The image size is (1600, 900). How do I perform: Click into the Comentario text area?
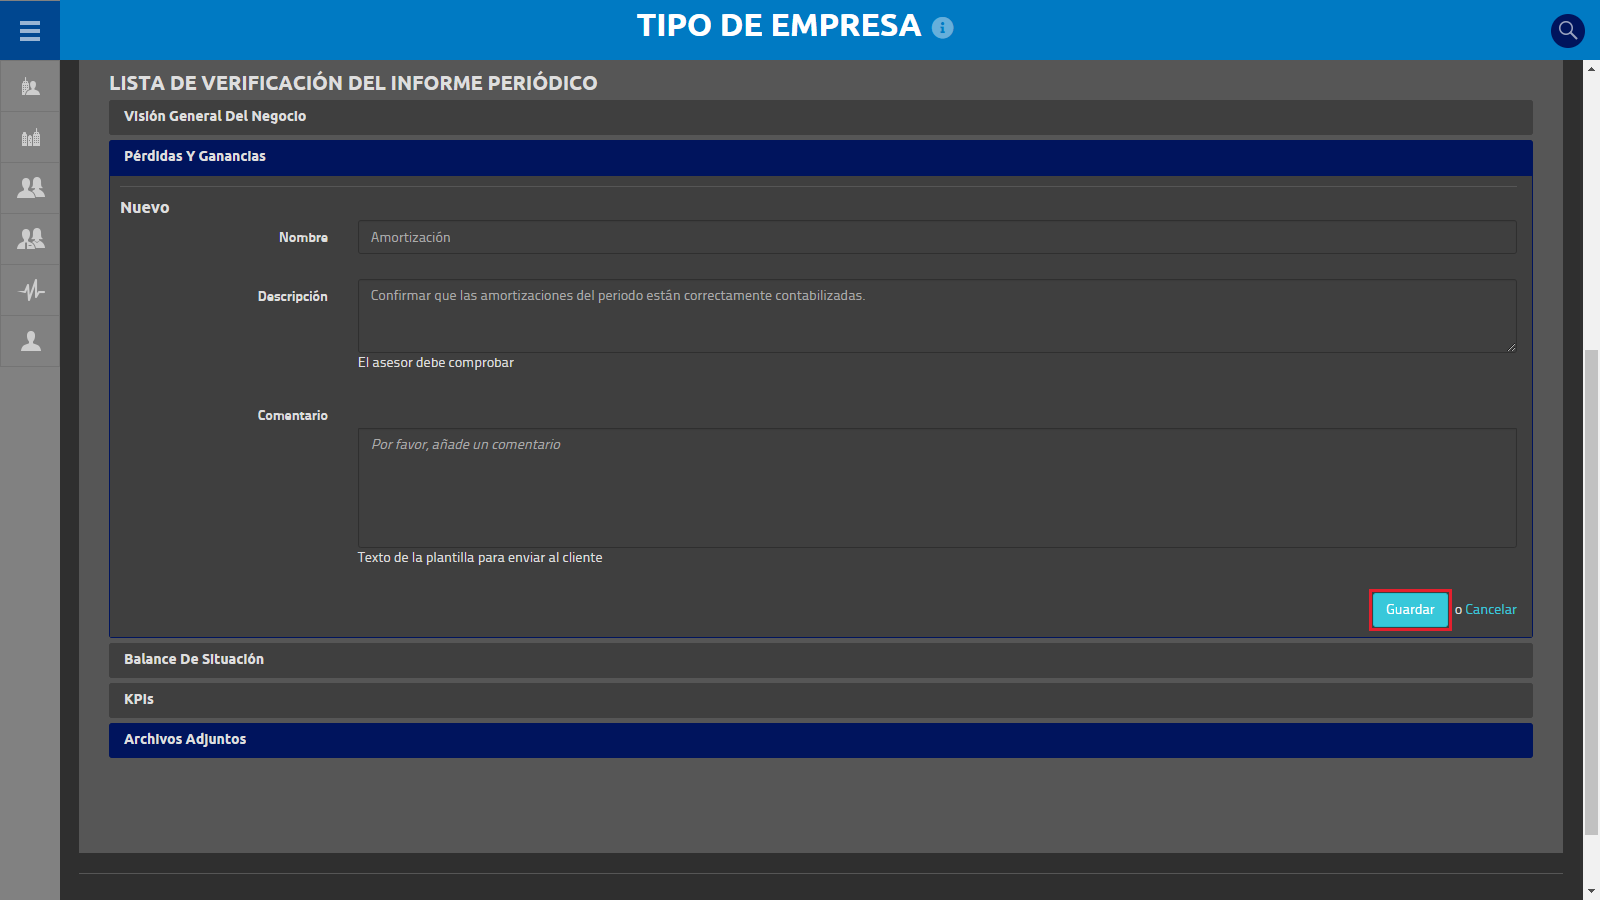coord(937,488)
